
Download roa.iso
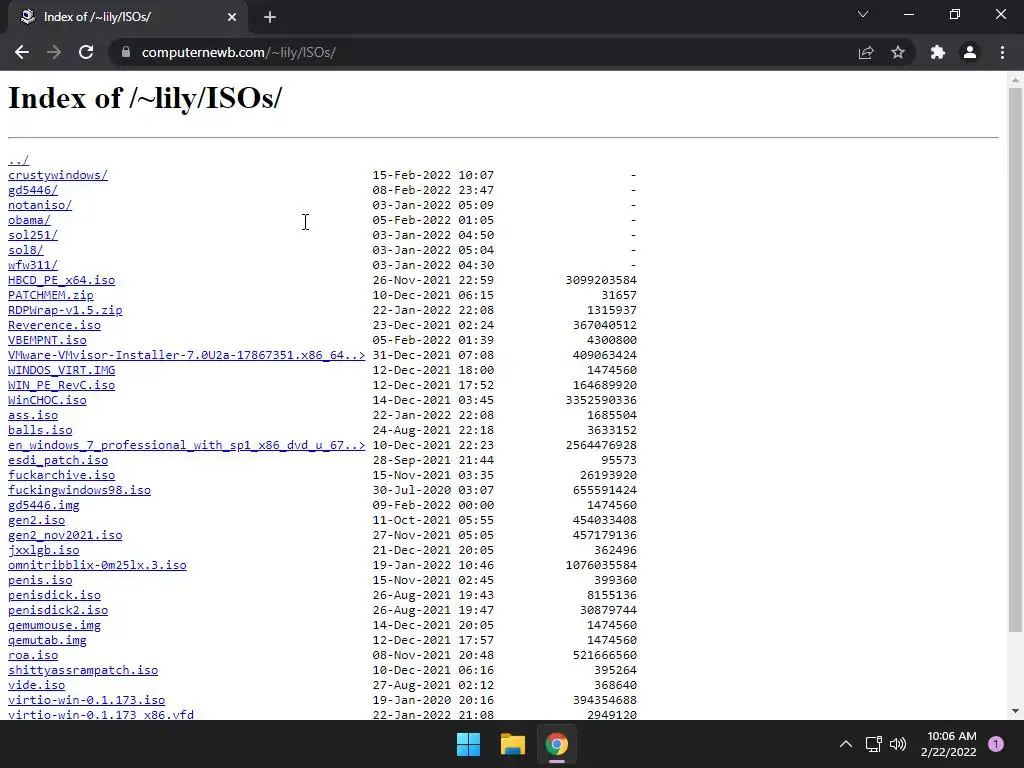(33, 656)
